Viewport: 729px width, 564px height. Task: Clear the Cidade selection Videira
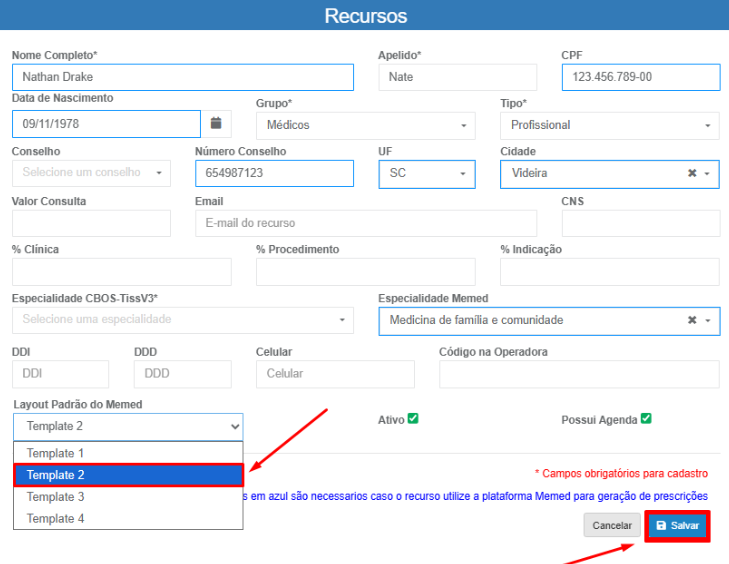pos(692,173)
